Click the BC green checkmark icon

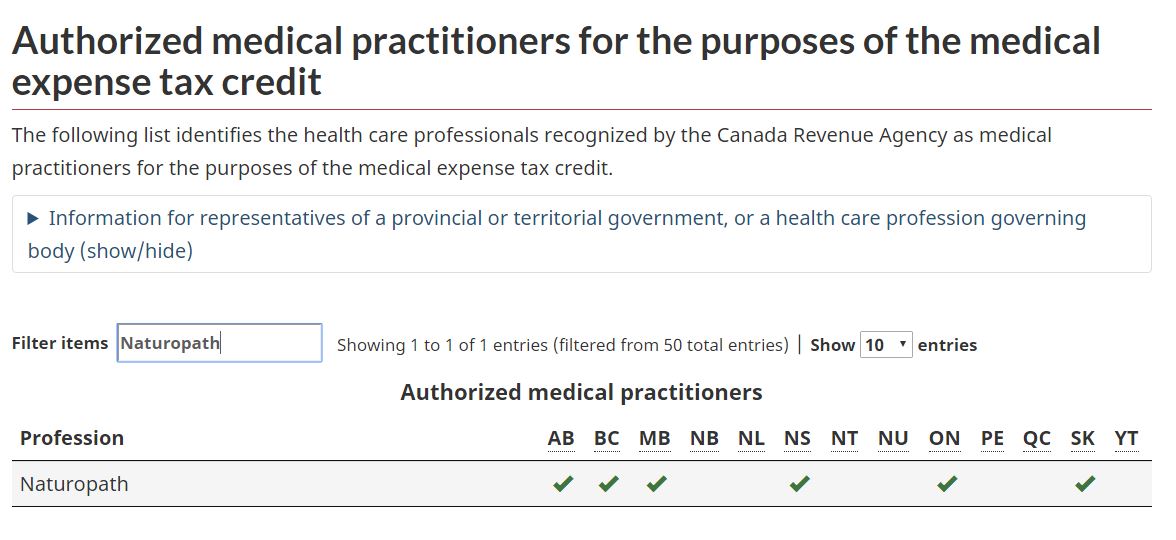click(x=608, y=484)
